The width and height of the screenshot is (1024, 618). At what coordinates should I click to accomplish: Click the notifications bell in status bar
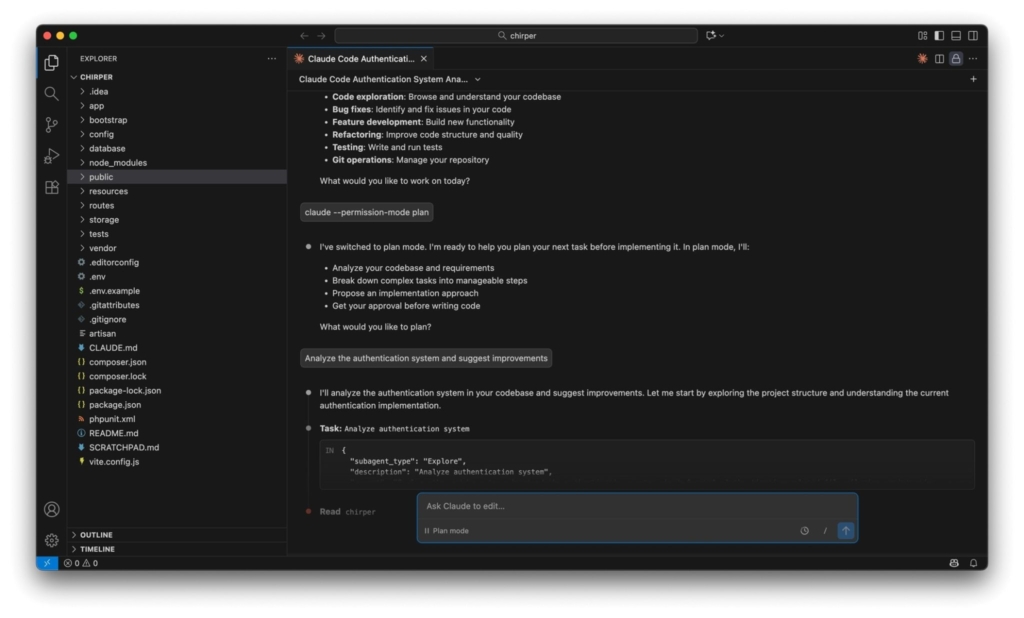tap(973, 562)
